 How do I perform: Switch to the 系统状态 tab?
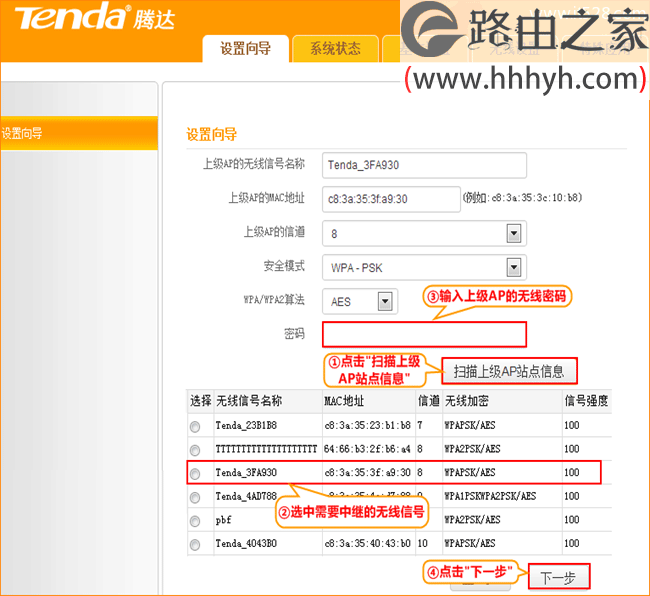[x=335, y=48]
